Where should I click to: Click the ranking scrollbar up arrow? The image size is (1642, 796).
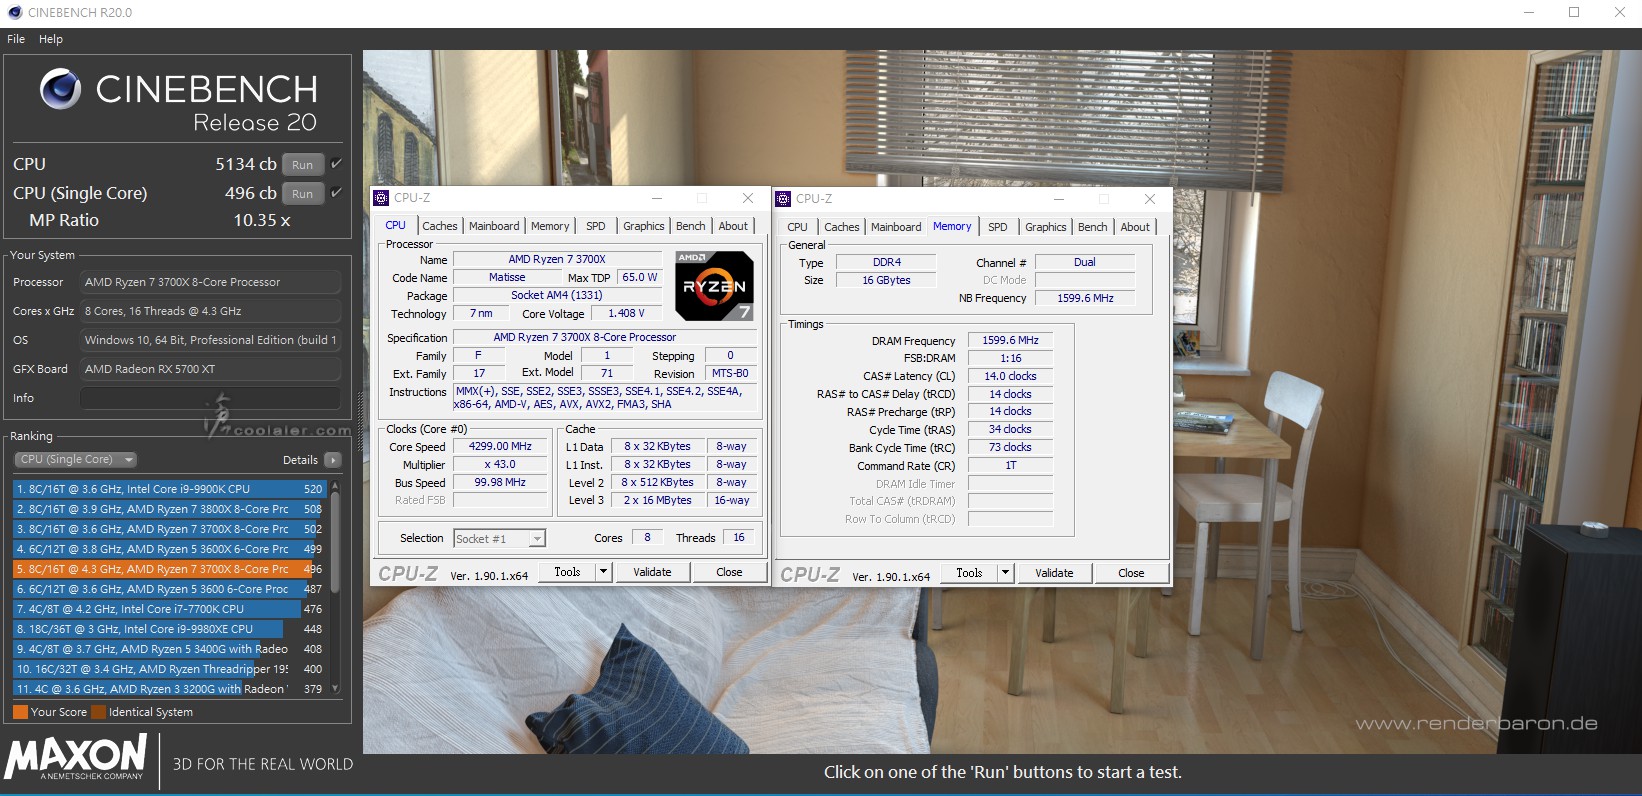[335, 486]
